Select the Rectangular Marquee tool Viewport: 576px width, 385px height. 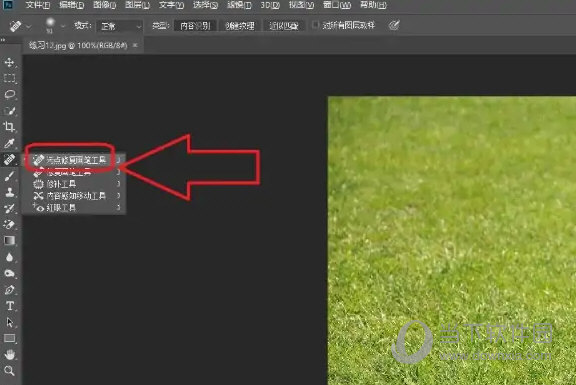click(x=9, y=78)
